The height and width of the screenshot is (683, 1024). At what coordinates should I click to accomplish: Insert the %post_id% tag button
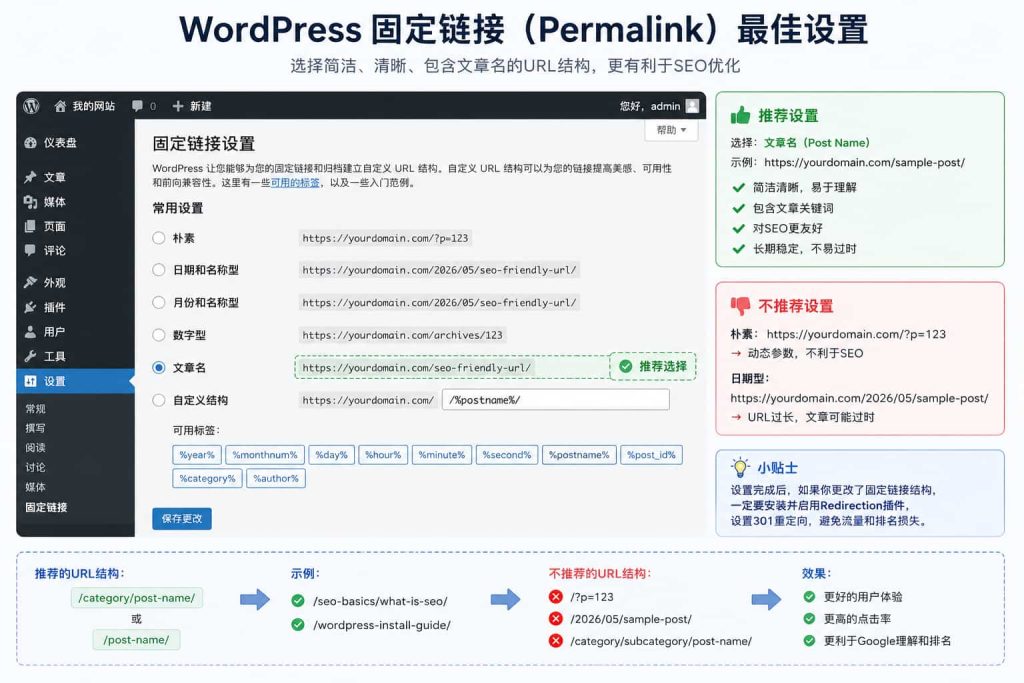pyautogui.click(x=651, y=454)
